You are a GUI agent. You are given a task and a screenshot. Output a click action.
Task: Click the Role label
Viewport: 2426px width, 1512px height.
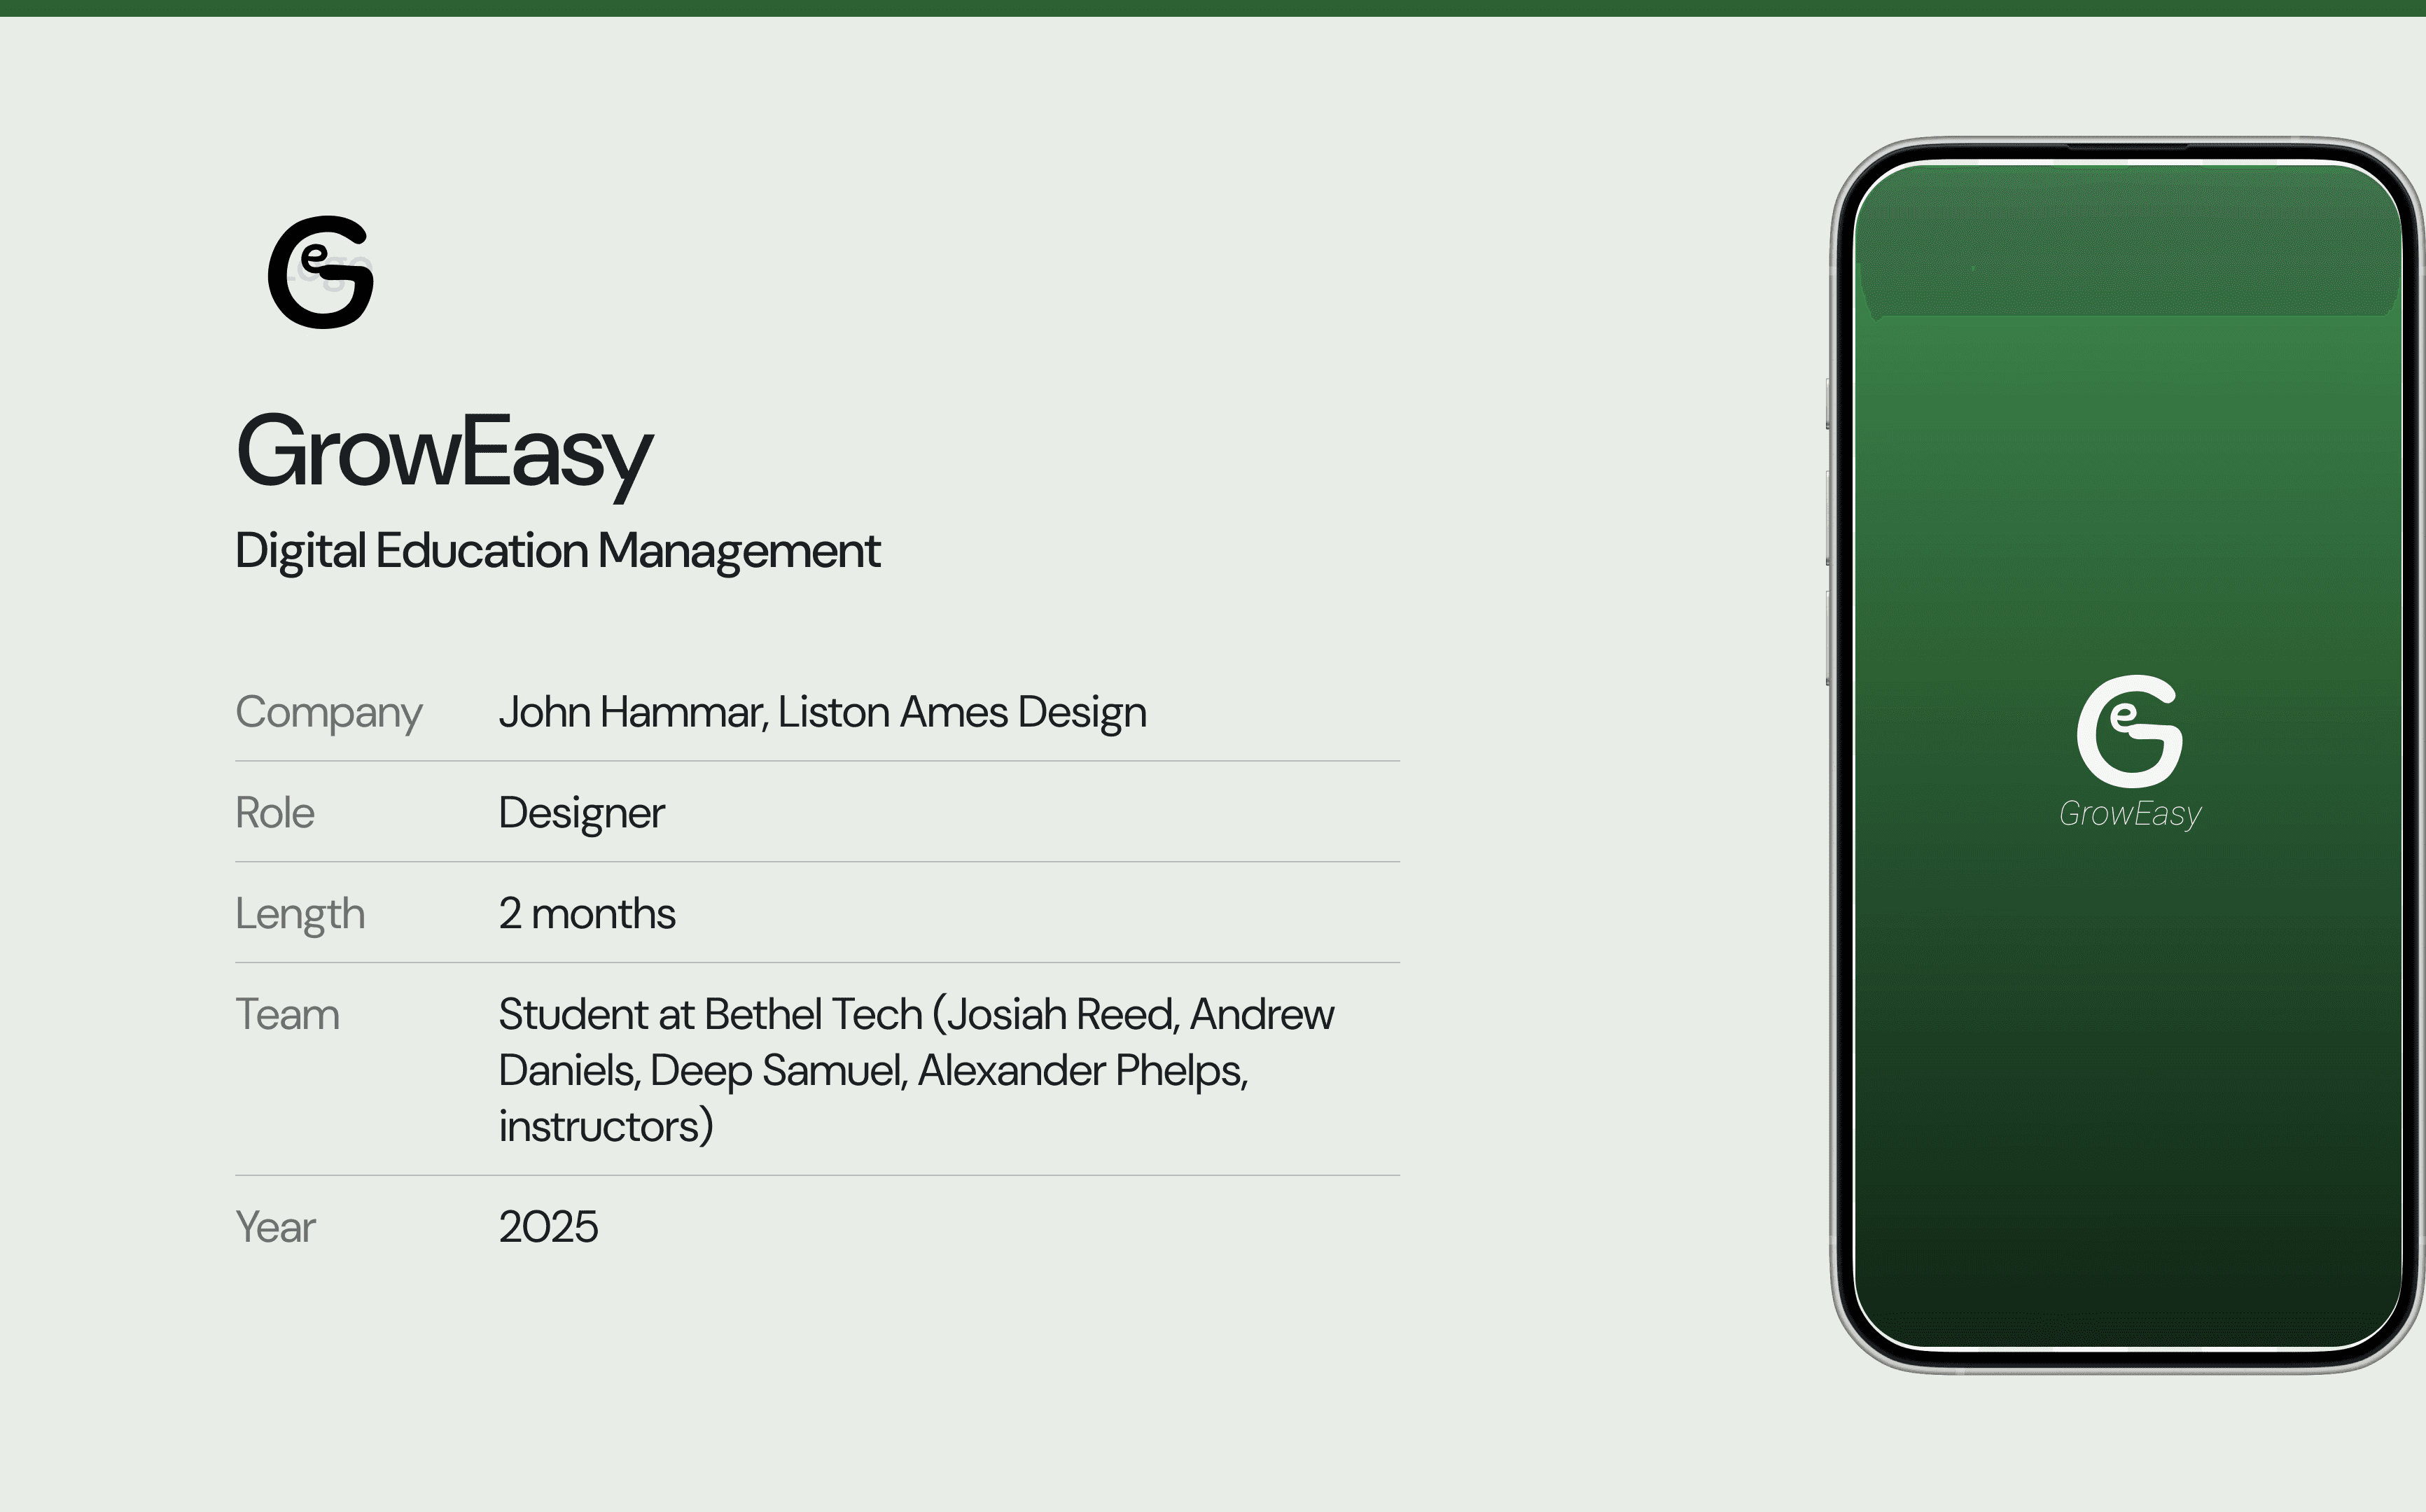point(275,812)
